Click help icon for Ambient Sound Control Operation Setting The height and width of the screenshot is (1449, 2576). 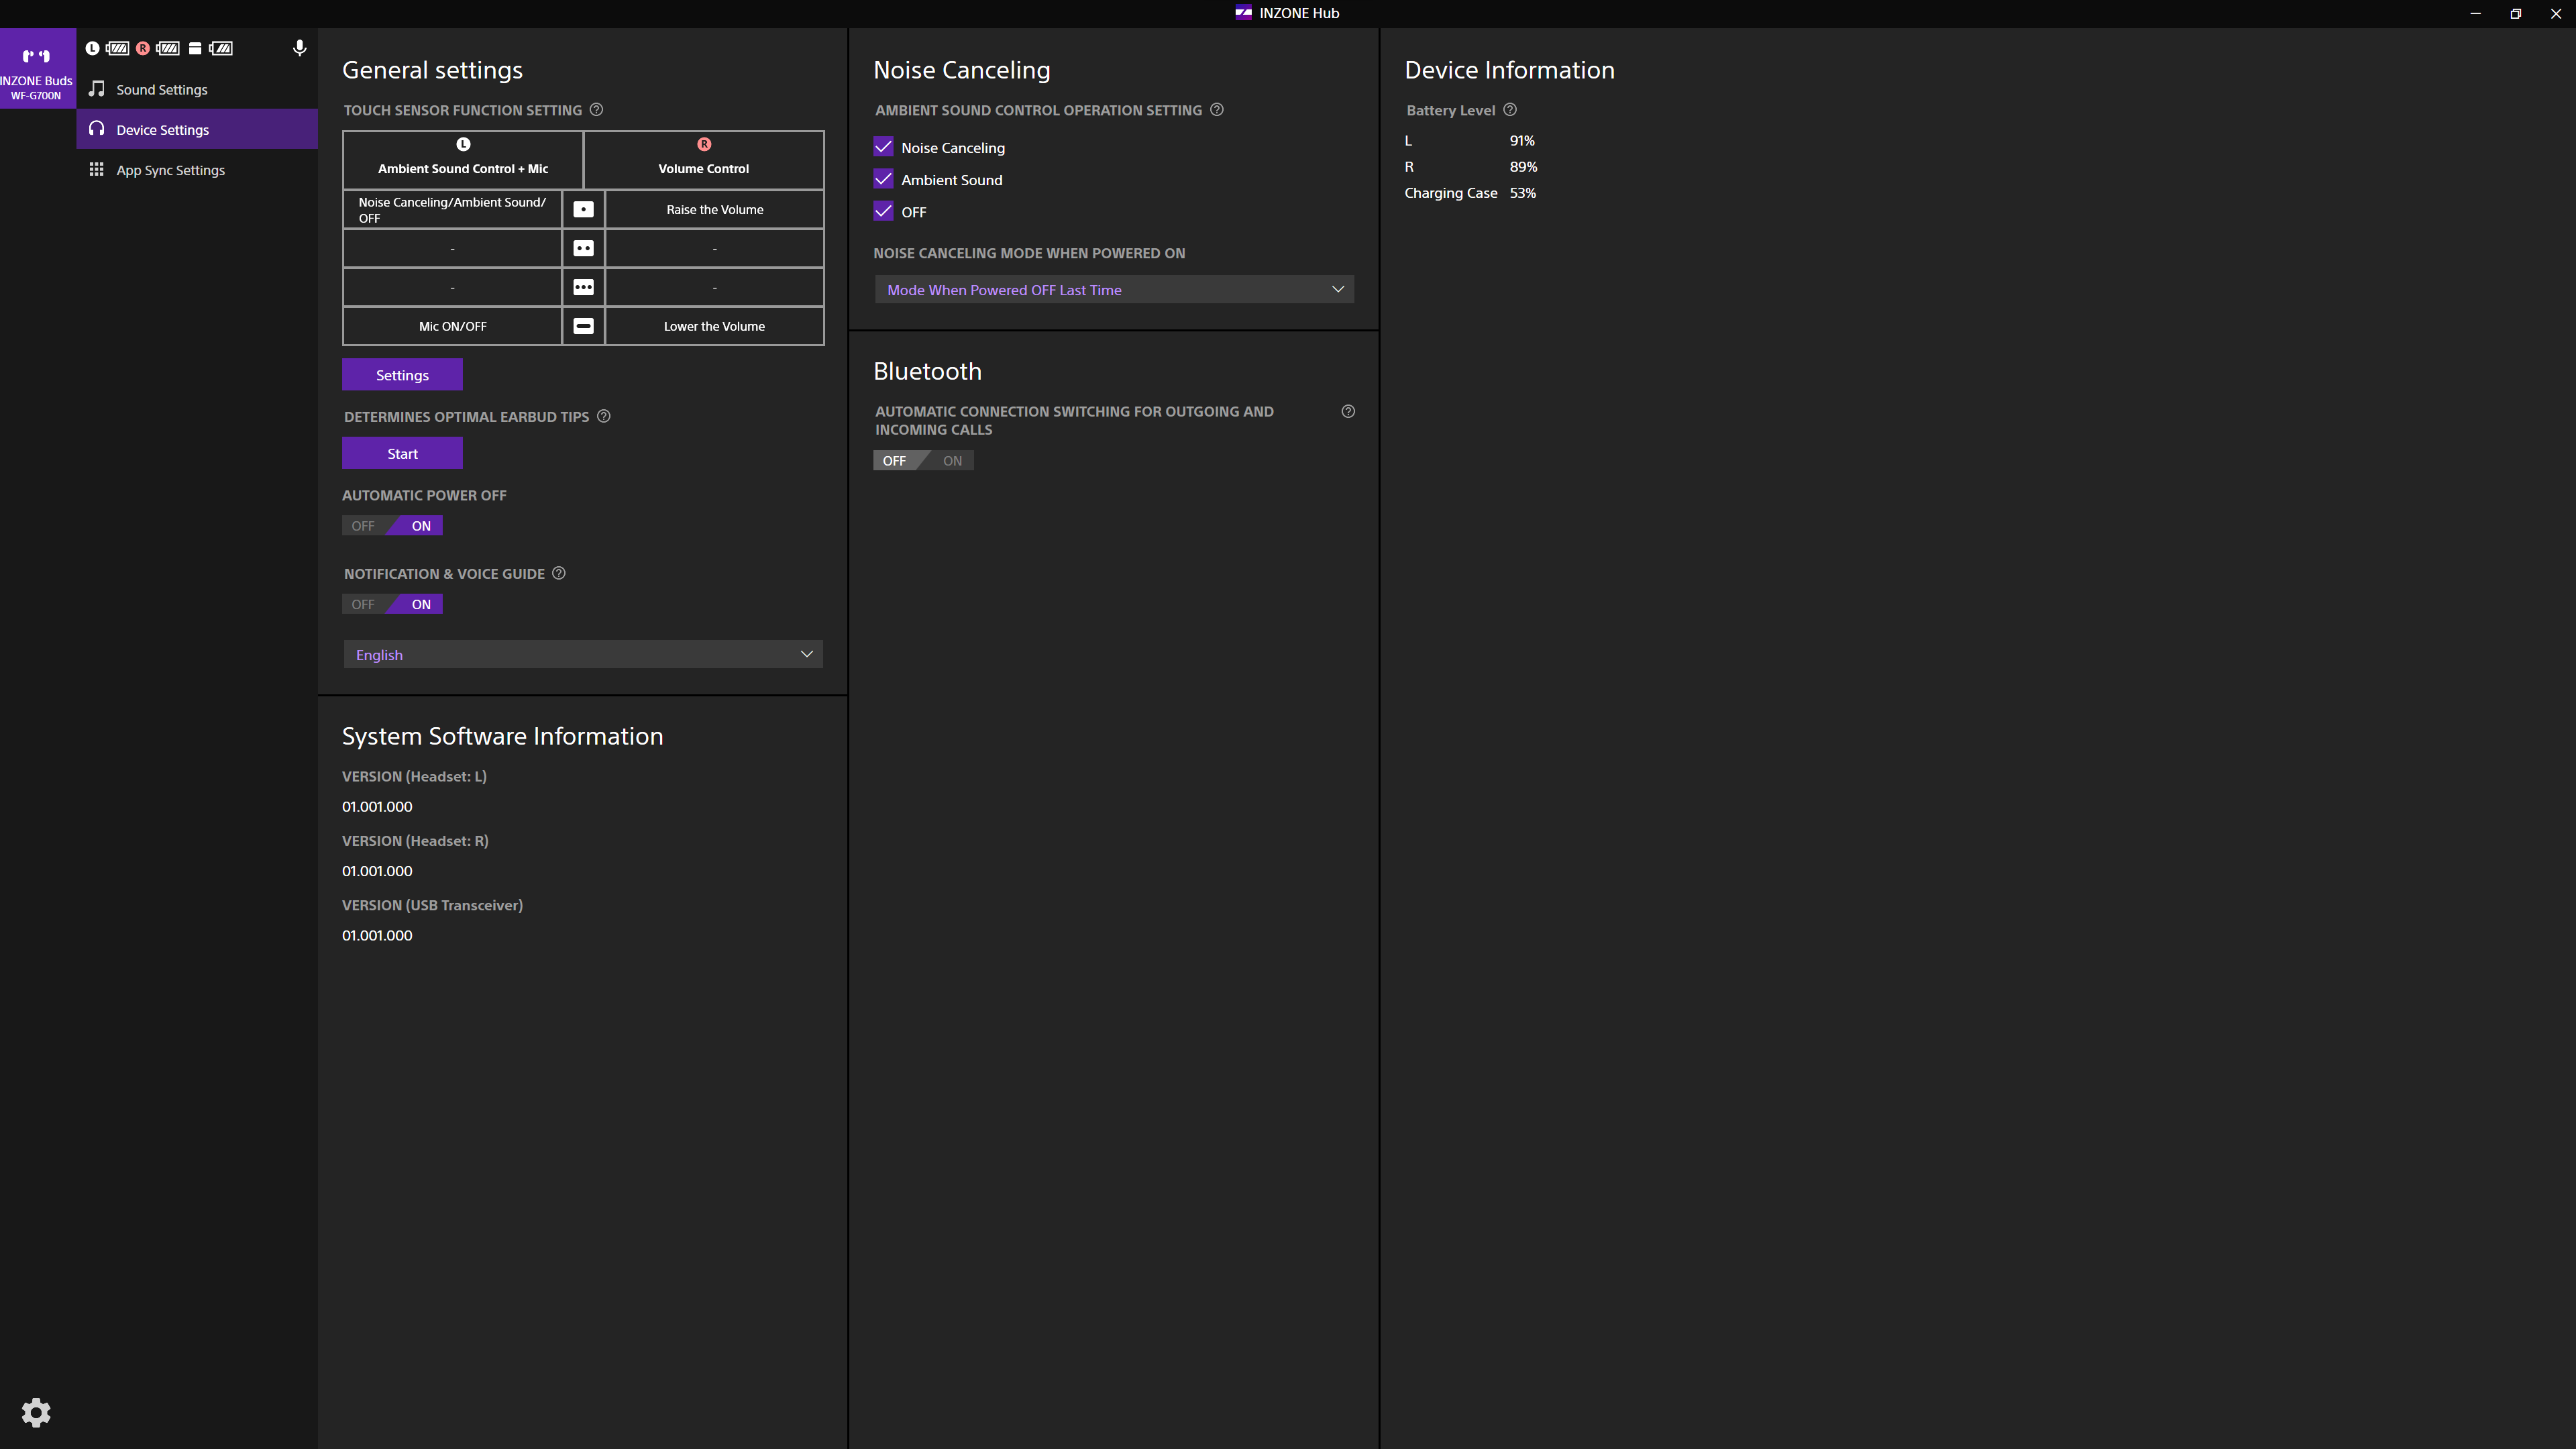1217,110
